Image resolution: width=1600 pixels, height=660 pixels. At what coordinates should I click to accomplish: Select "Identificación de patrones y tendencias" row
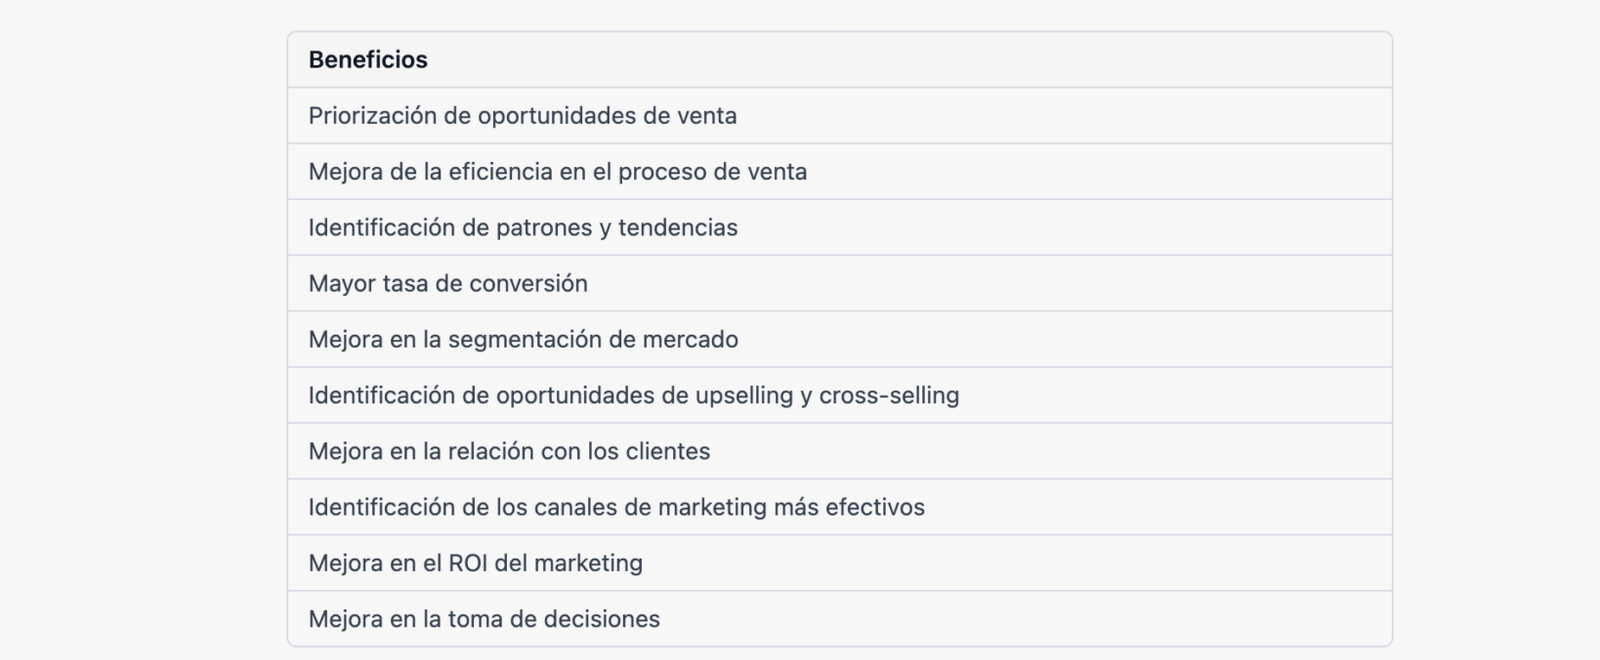tap(522, 228)
